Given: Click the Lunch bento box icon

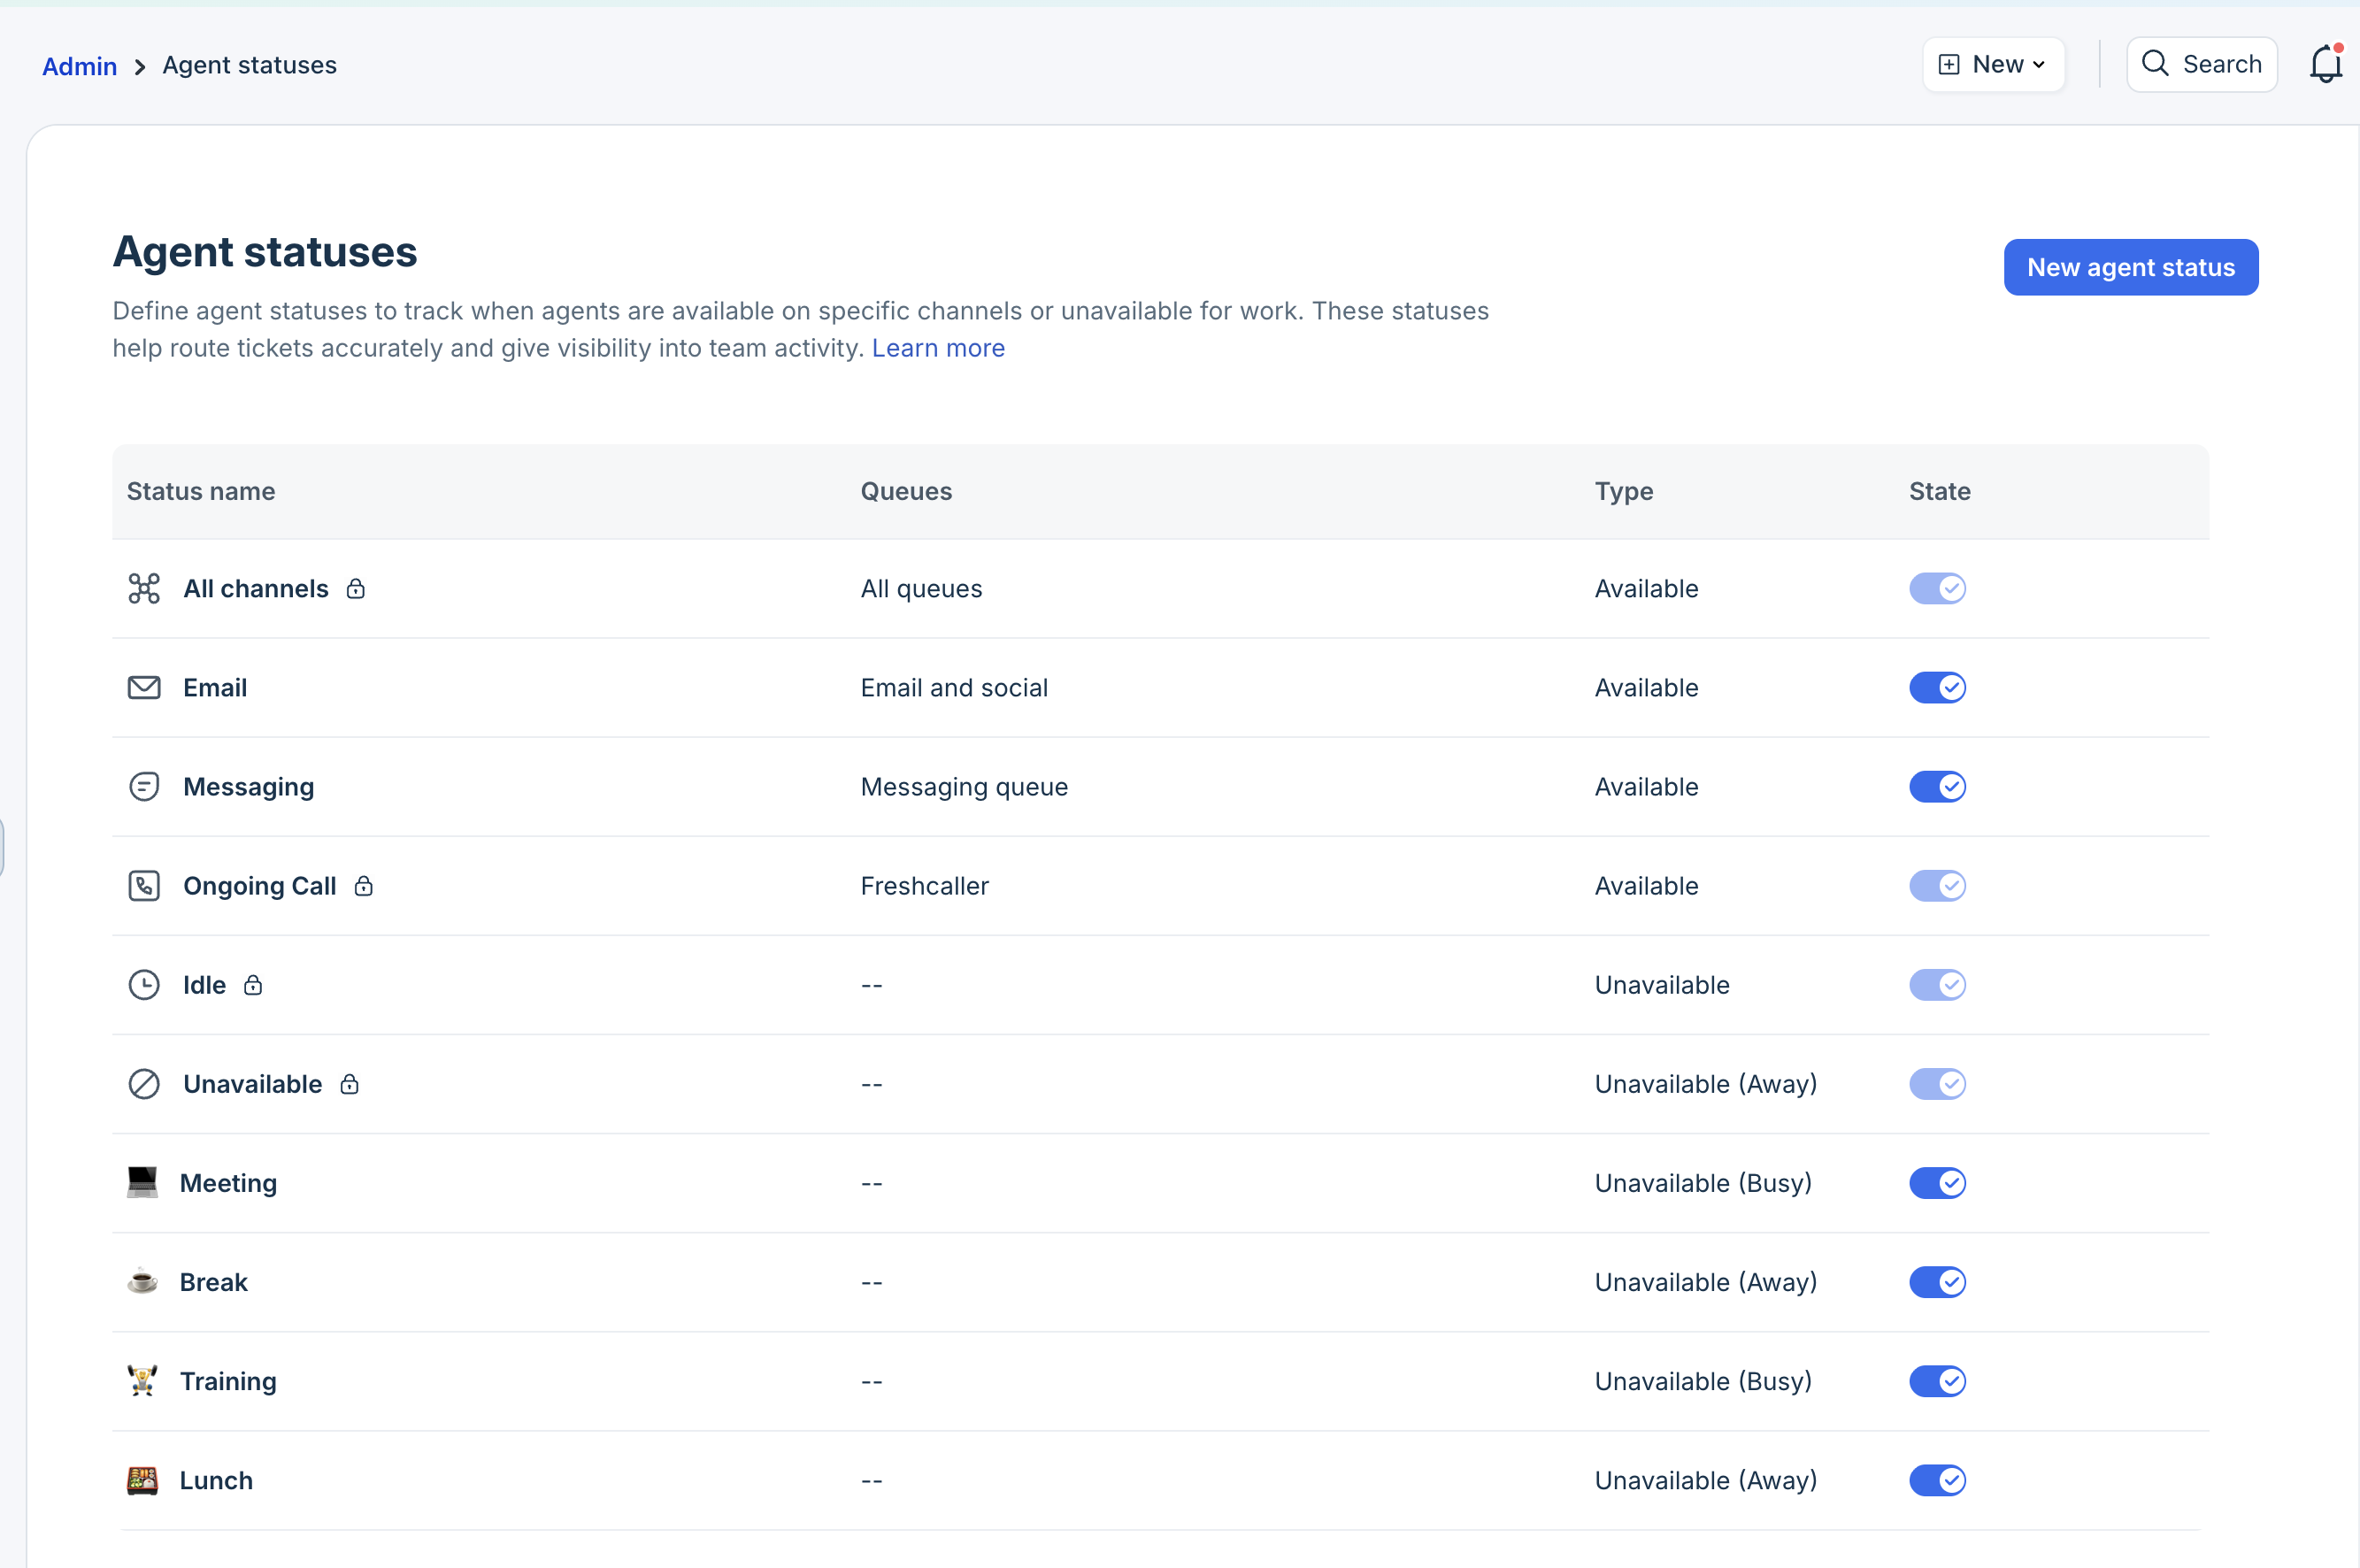Looking at the screenshot, I should 142,1480.
